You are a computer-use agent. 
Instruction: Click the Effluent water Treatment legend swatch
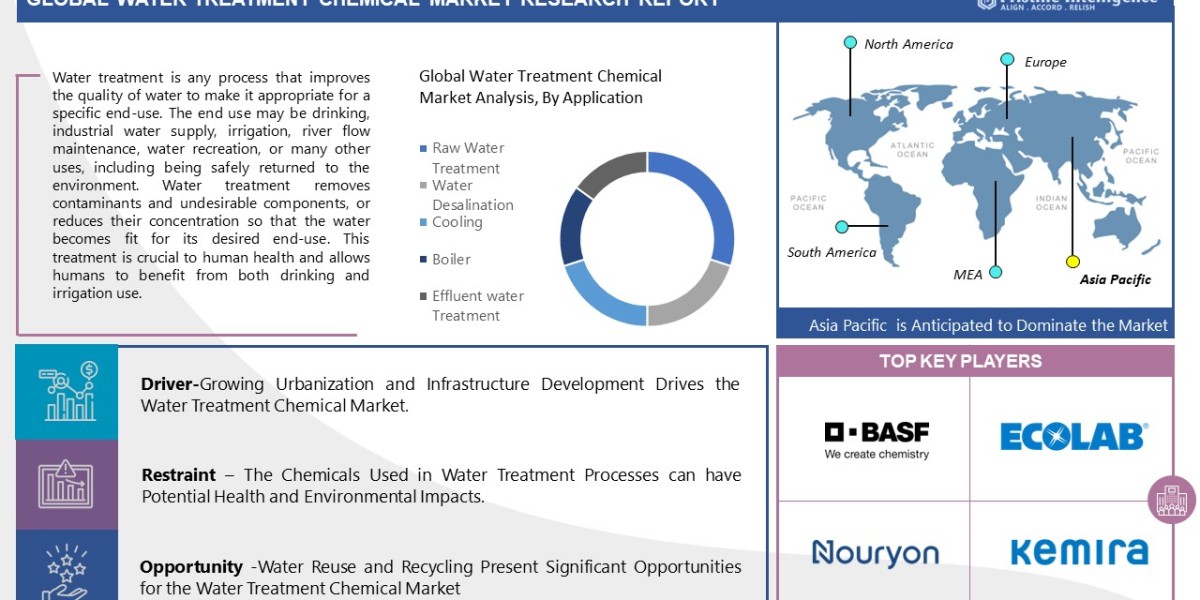coord(423,296)
